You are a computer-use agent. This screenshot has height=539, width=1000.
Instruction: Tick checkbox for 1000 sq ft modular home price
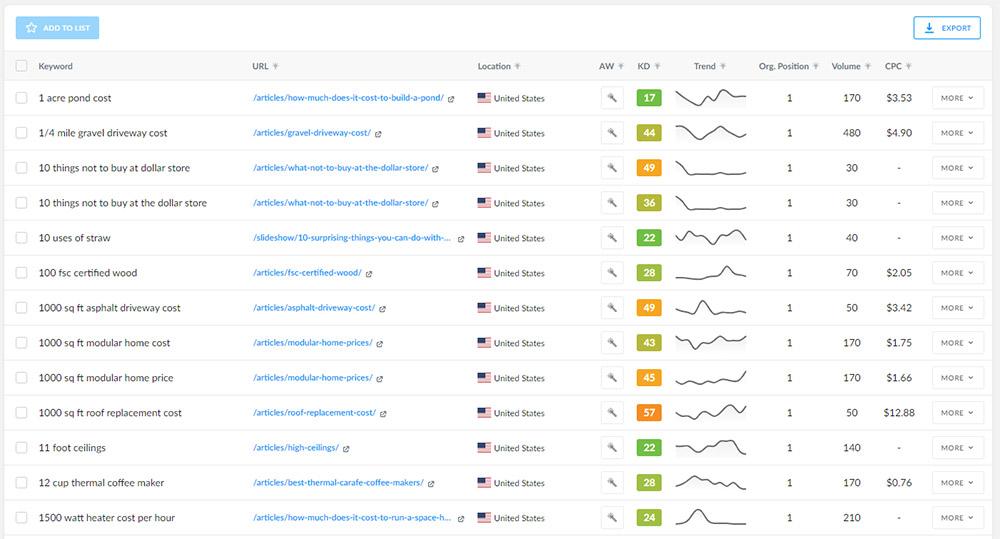pyautogui.click(x=22, y=378)
